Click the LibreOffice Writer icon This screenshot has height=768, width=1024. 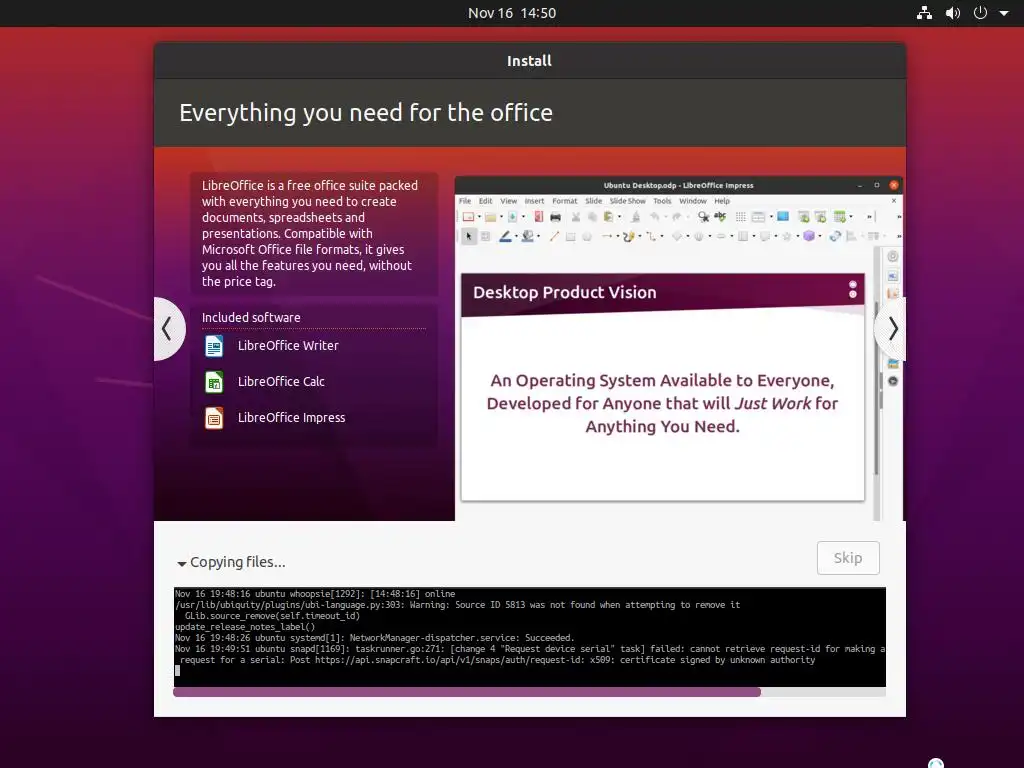(x=214, y=345)
